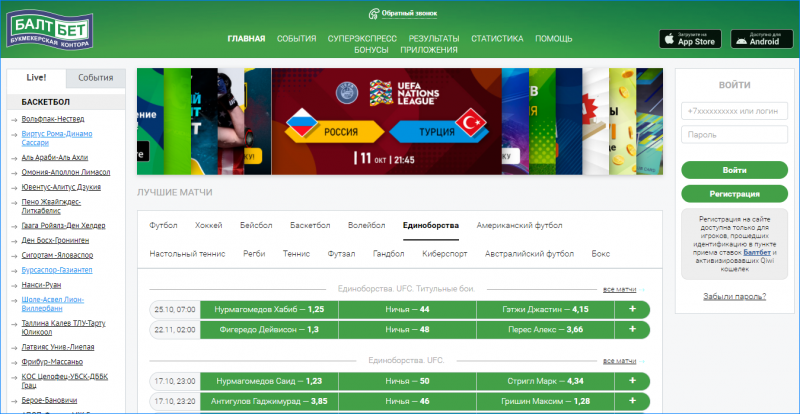Click the callback phone icon

click(x=374, y=14)
